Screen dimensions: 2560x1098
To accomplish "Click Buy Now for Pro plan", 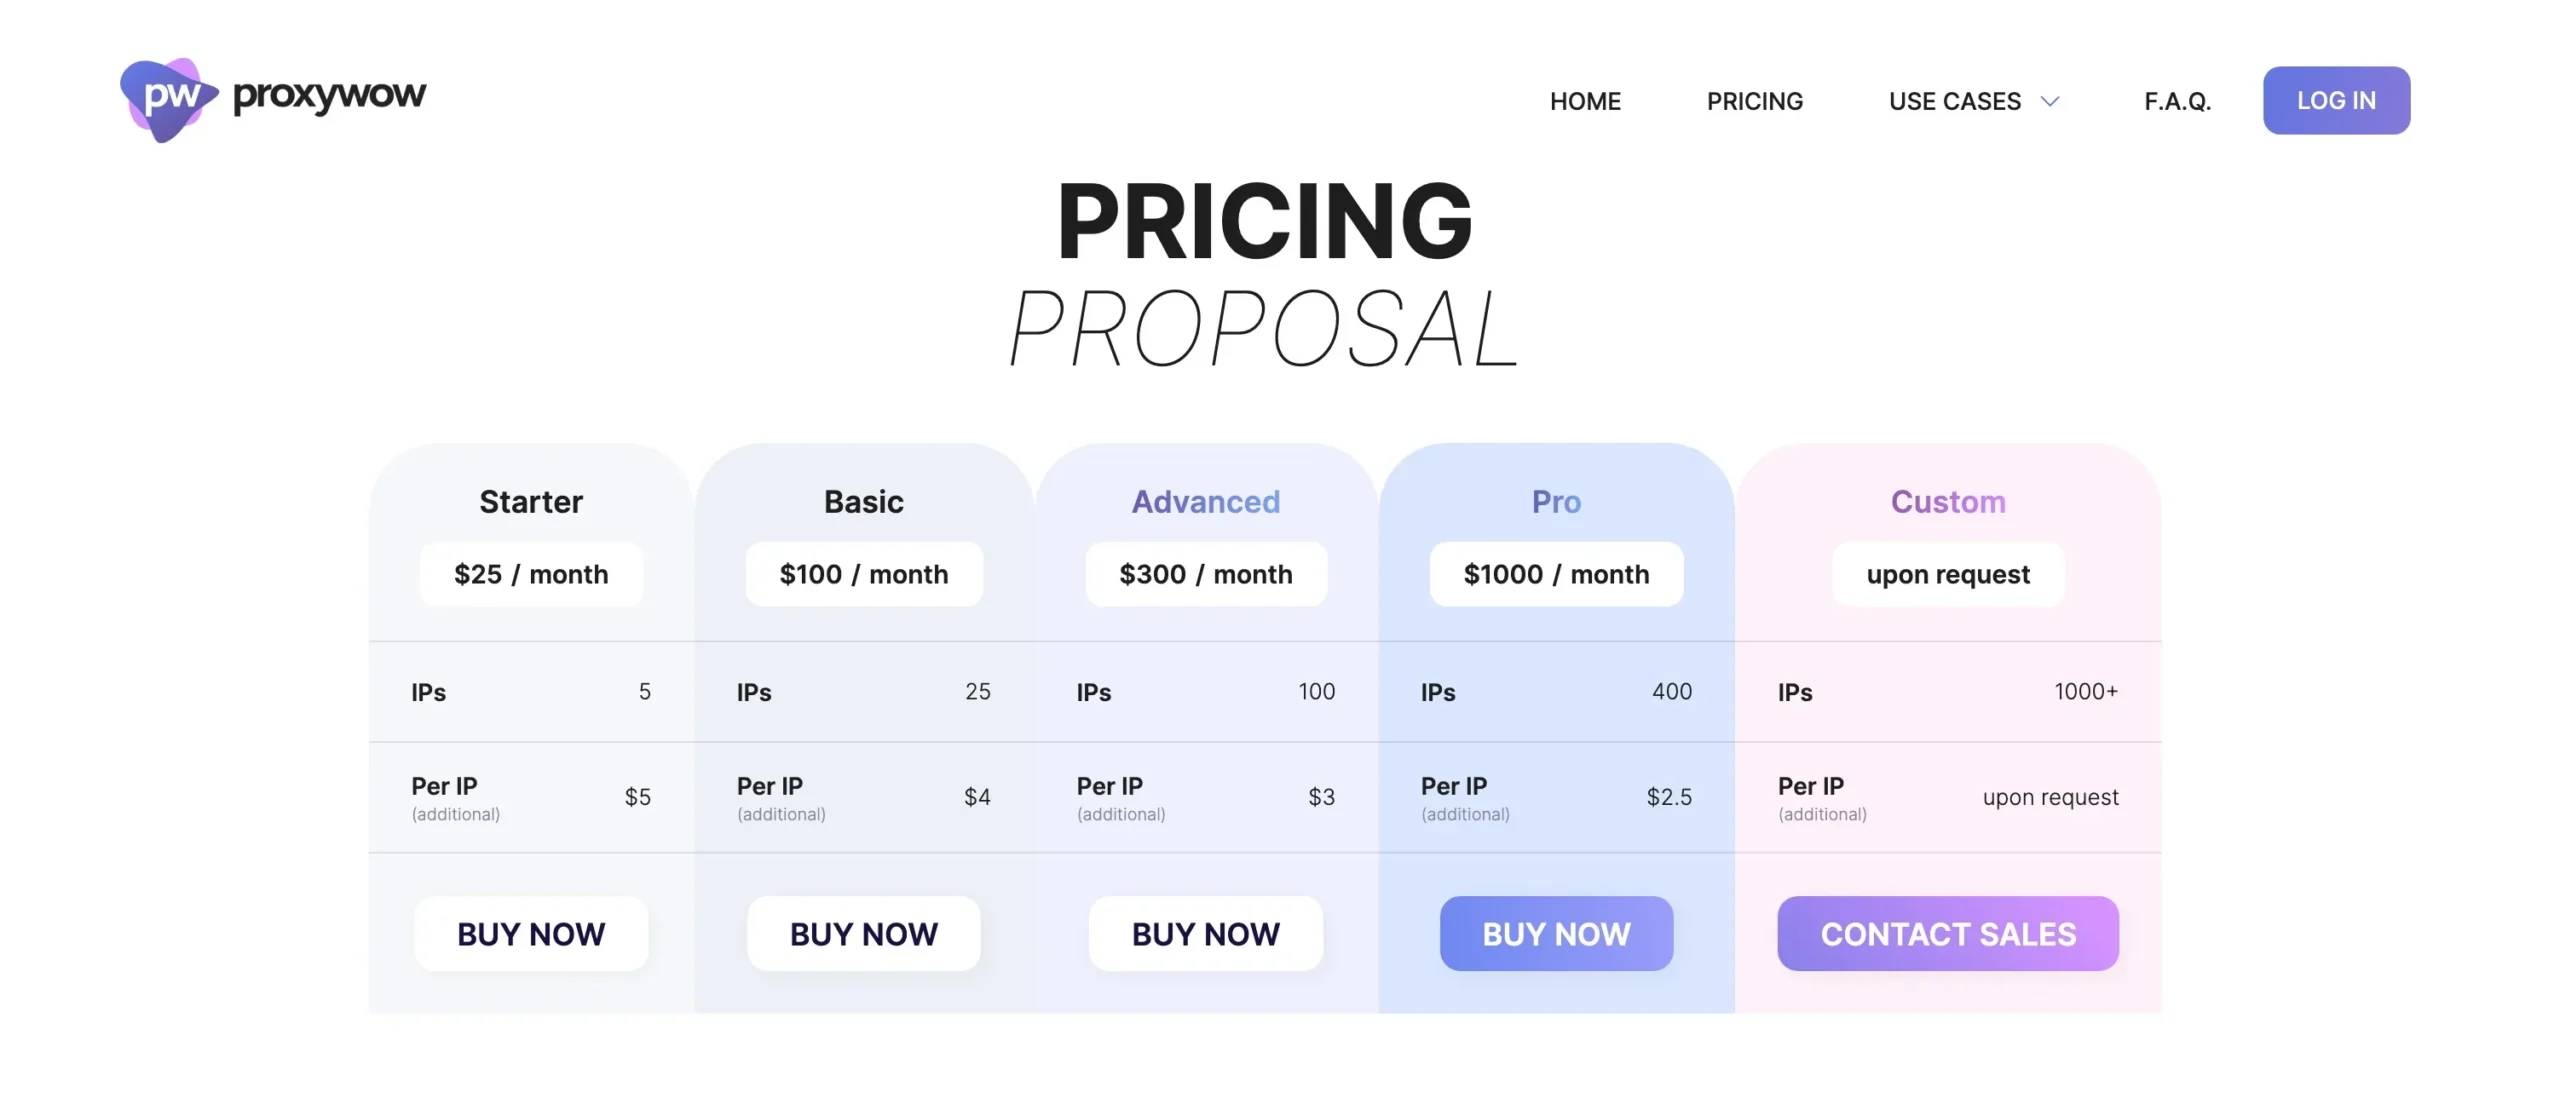I will click(x=1556, y=933).
